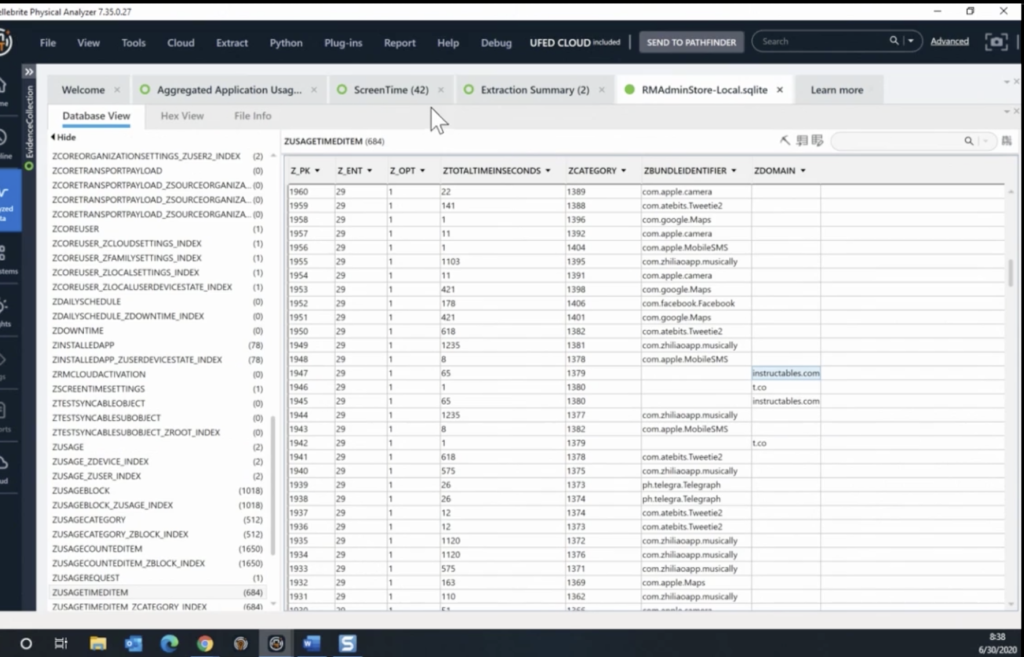
Task: Open the File menu
Action: tap(48, 42)
